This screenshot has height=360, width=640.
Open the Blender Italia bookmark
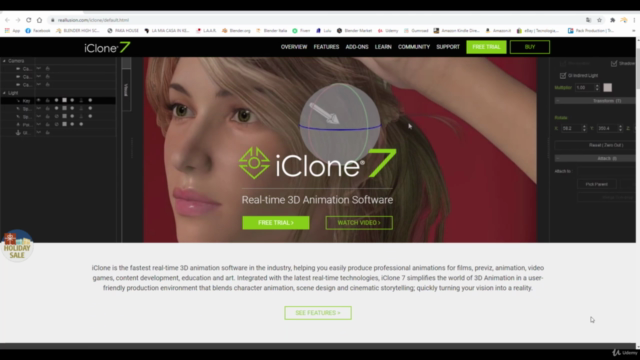(271, 31)
